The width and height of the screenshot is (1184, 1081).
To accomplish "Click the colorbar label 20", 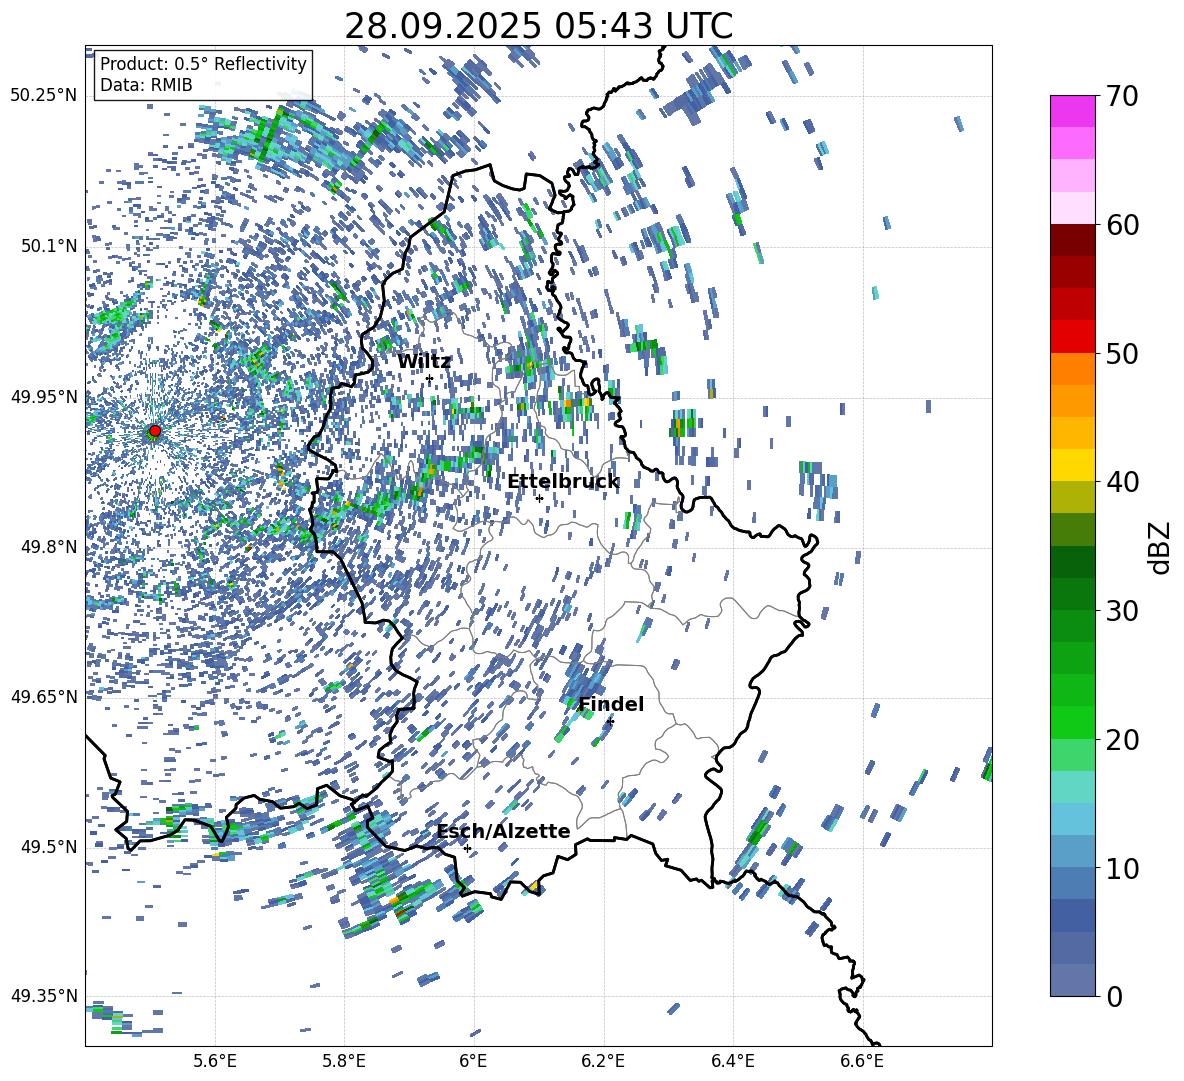I will coord(1122,740).
